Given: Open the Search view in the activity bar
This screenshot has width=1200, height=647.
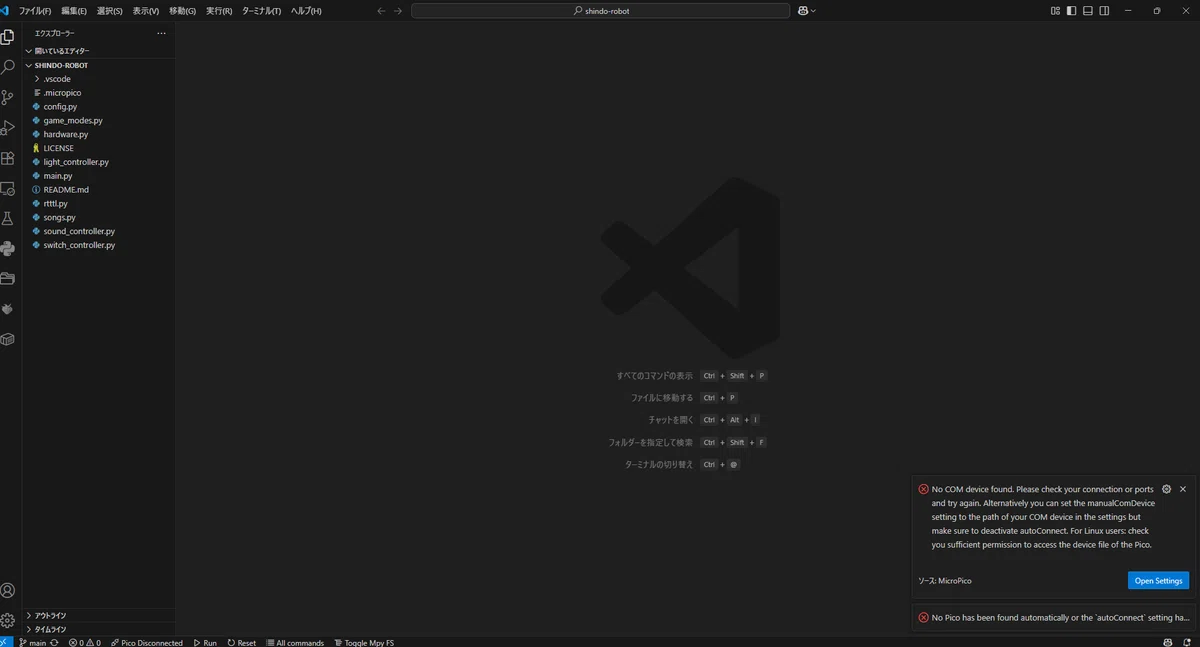Looking at the screenshot, I should coord(8,67).
